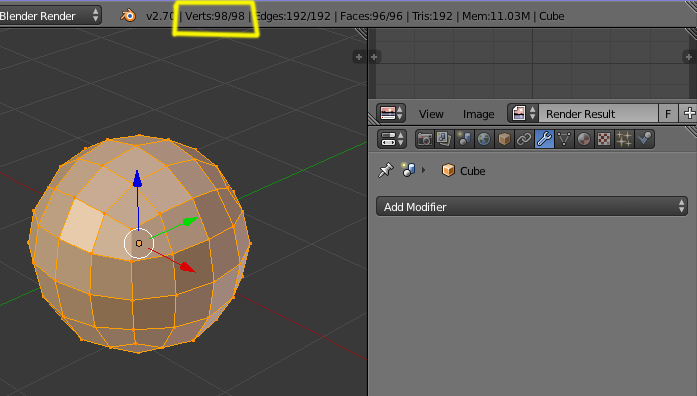Open the View menu in image editor
Screen dimensions: 697x396
(431, 114)
